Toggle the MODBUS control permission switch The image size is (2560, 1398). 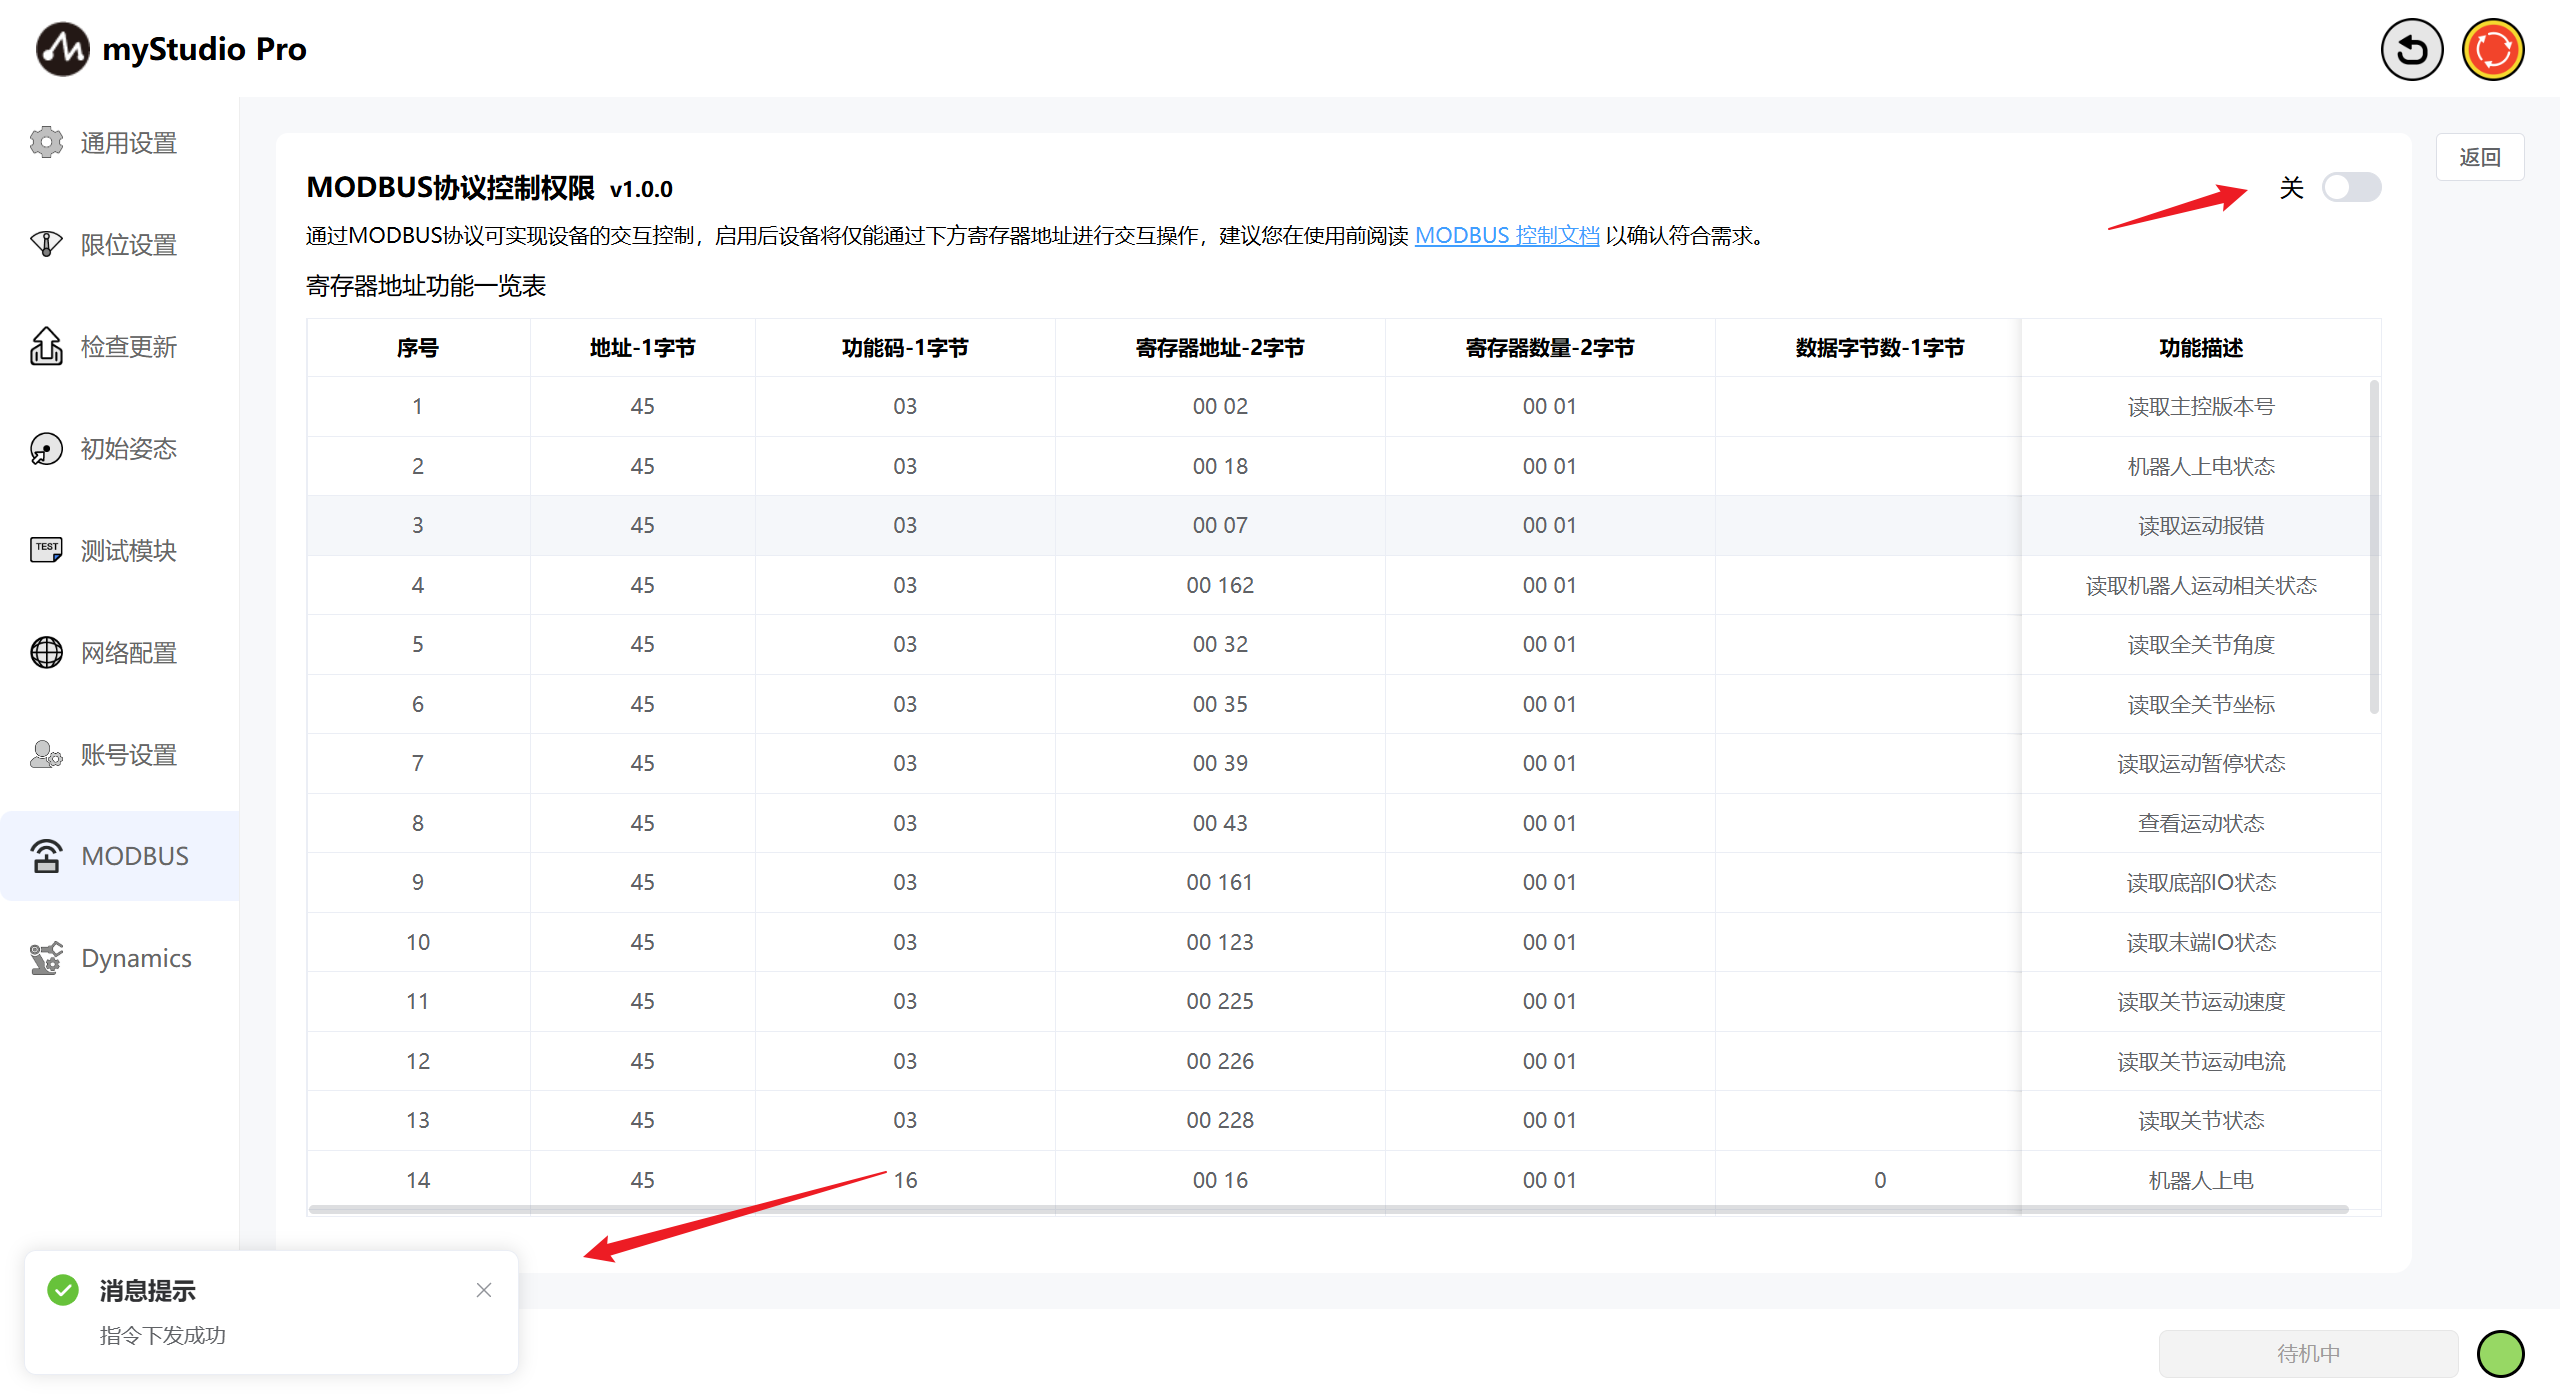(x=2350, y=187)
